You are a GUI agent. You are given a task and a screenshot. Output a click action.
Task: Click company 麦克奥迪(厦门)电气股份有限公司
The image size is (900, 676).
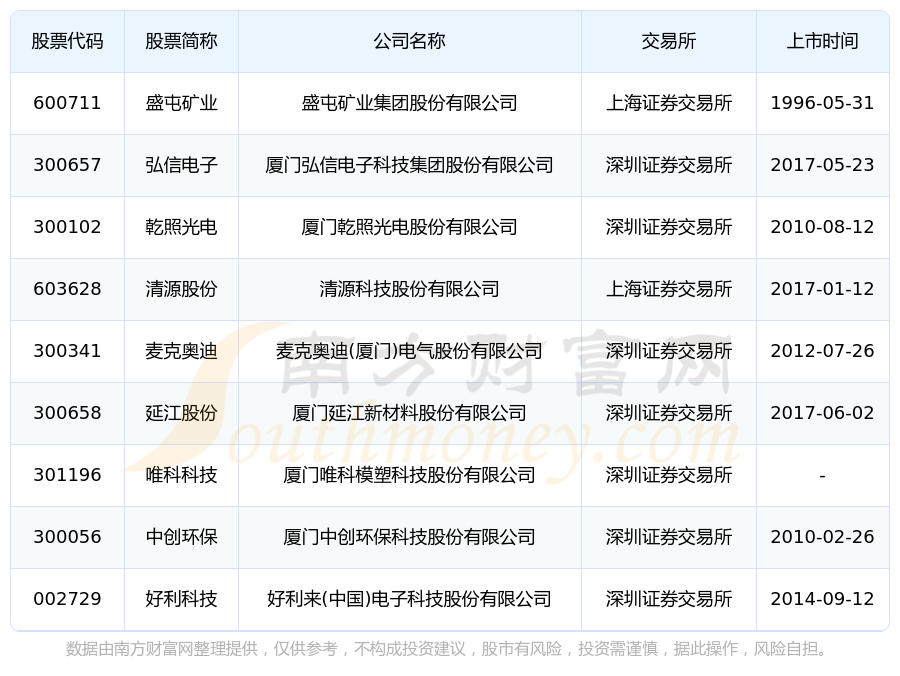tap(410, 351)
